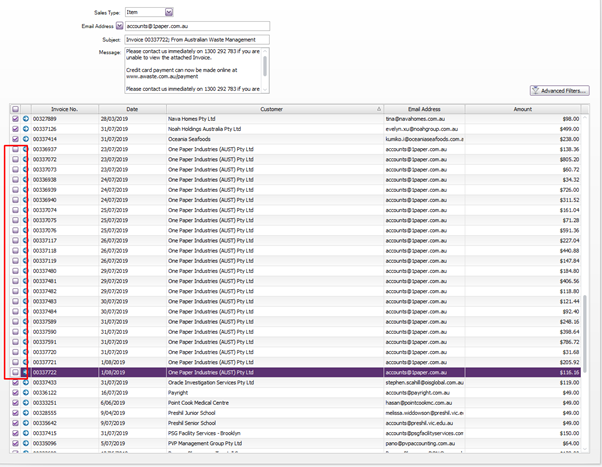The height and width of the screenshot is (467, 602).
Task: Toggle the select-all checkbox in table header
Action: coord(15,109)
